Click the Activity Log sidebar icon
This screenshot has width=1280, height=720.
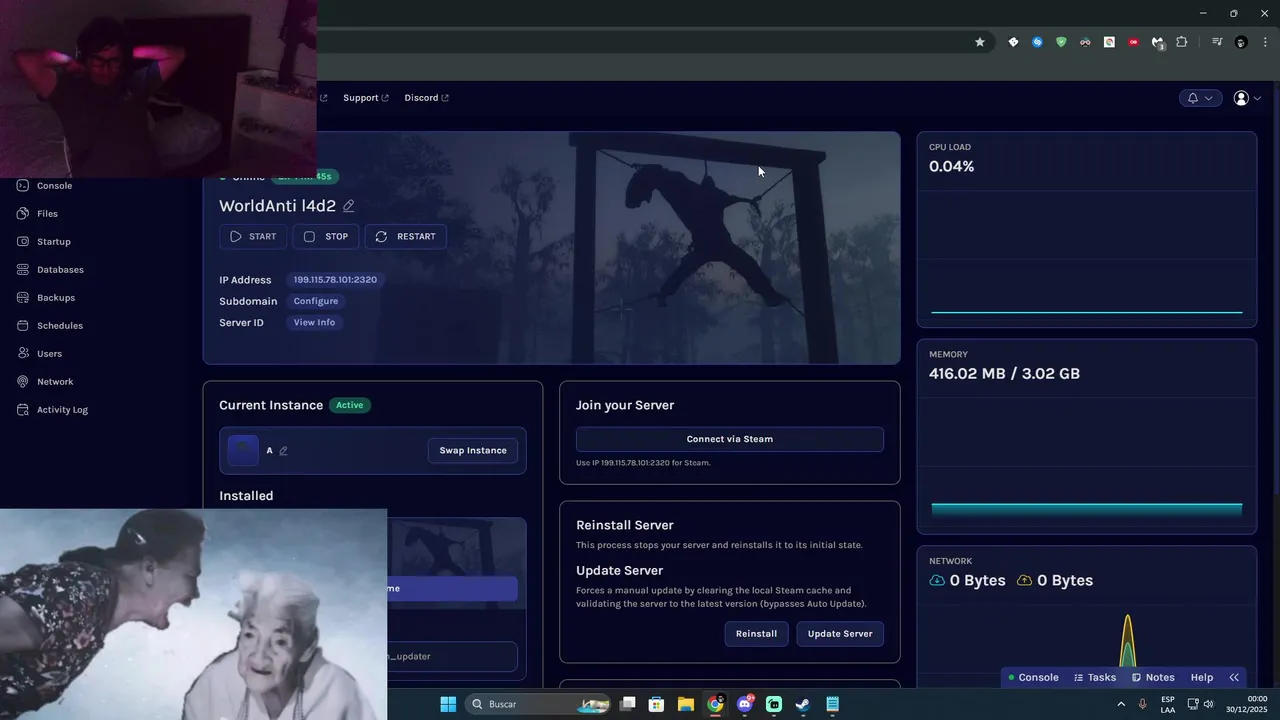tap(23, 410)
